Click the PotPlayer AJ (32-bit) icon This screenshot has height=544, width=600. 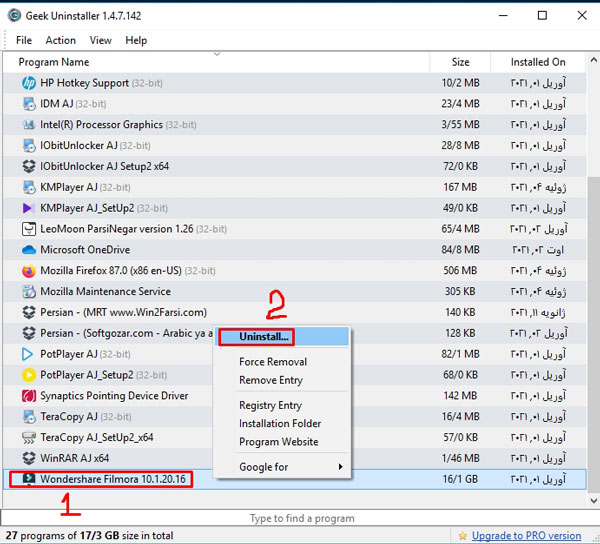coord(28,354)
